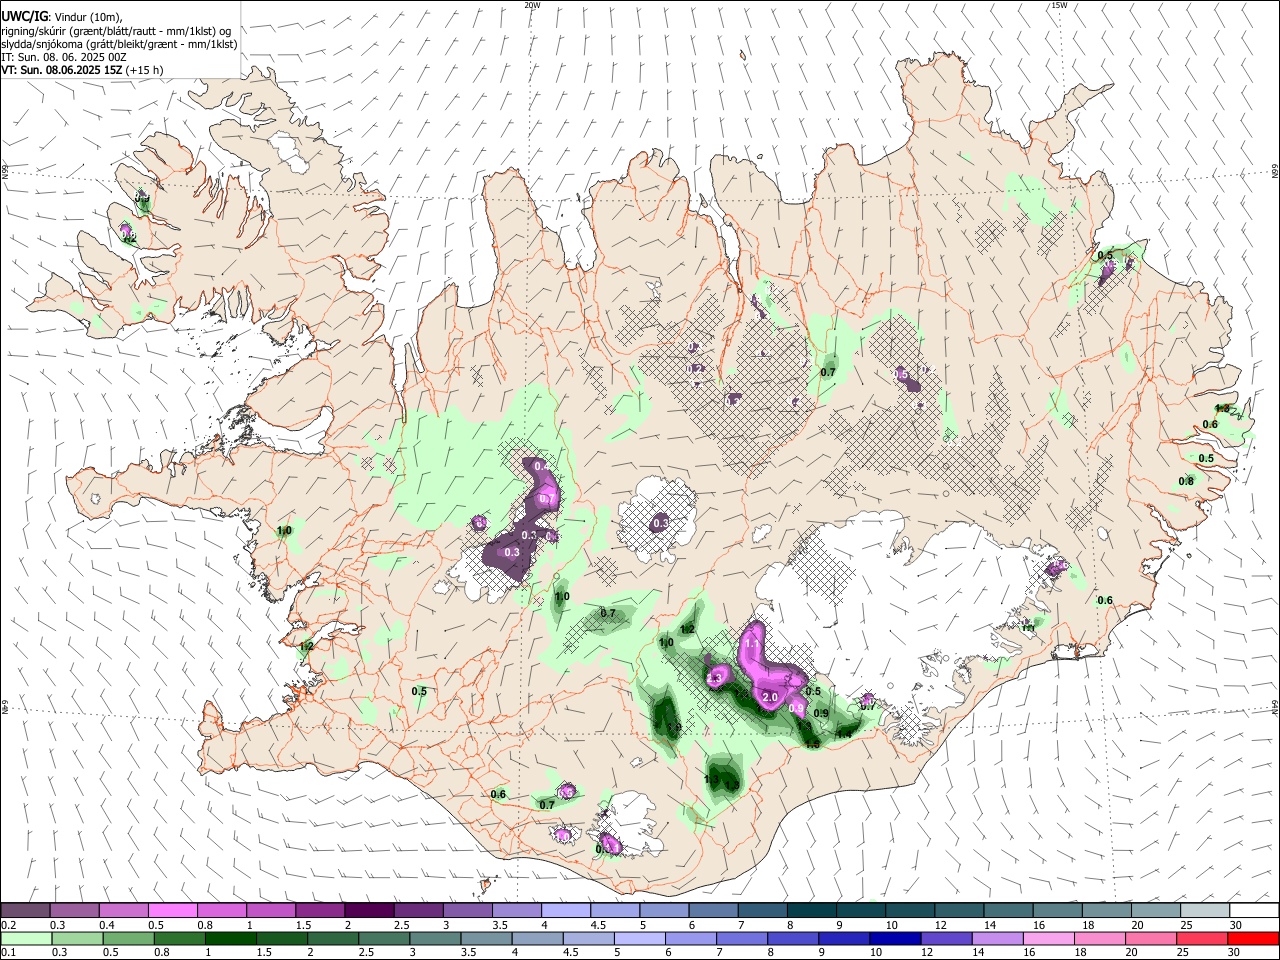Click the "0.2" label under the upper legend row
This screenshot has width=1280, height=960.
[x=8, y=925]
